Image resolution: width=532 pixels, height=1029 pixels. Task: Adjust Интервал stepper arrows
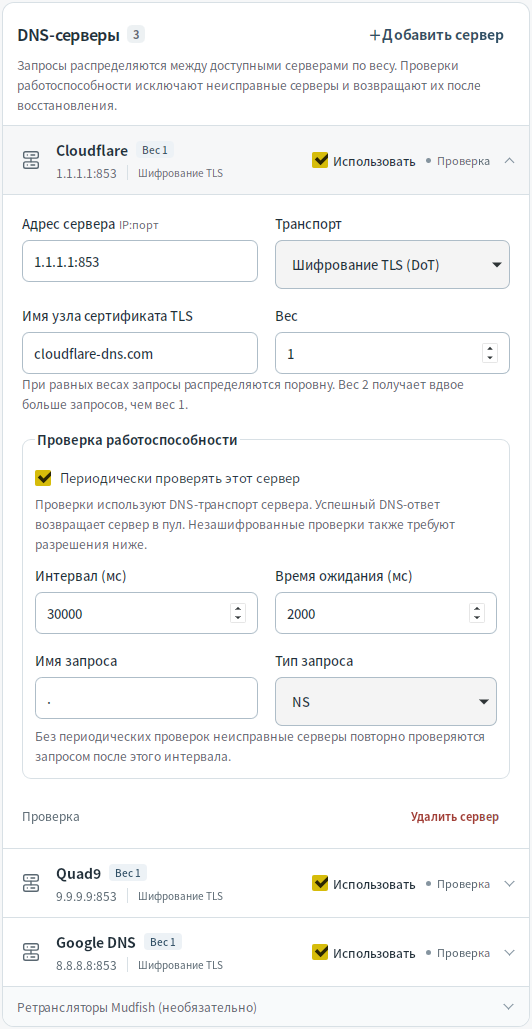tap(238, 614)
